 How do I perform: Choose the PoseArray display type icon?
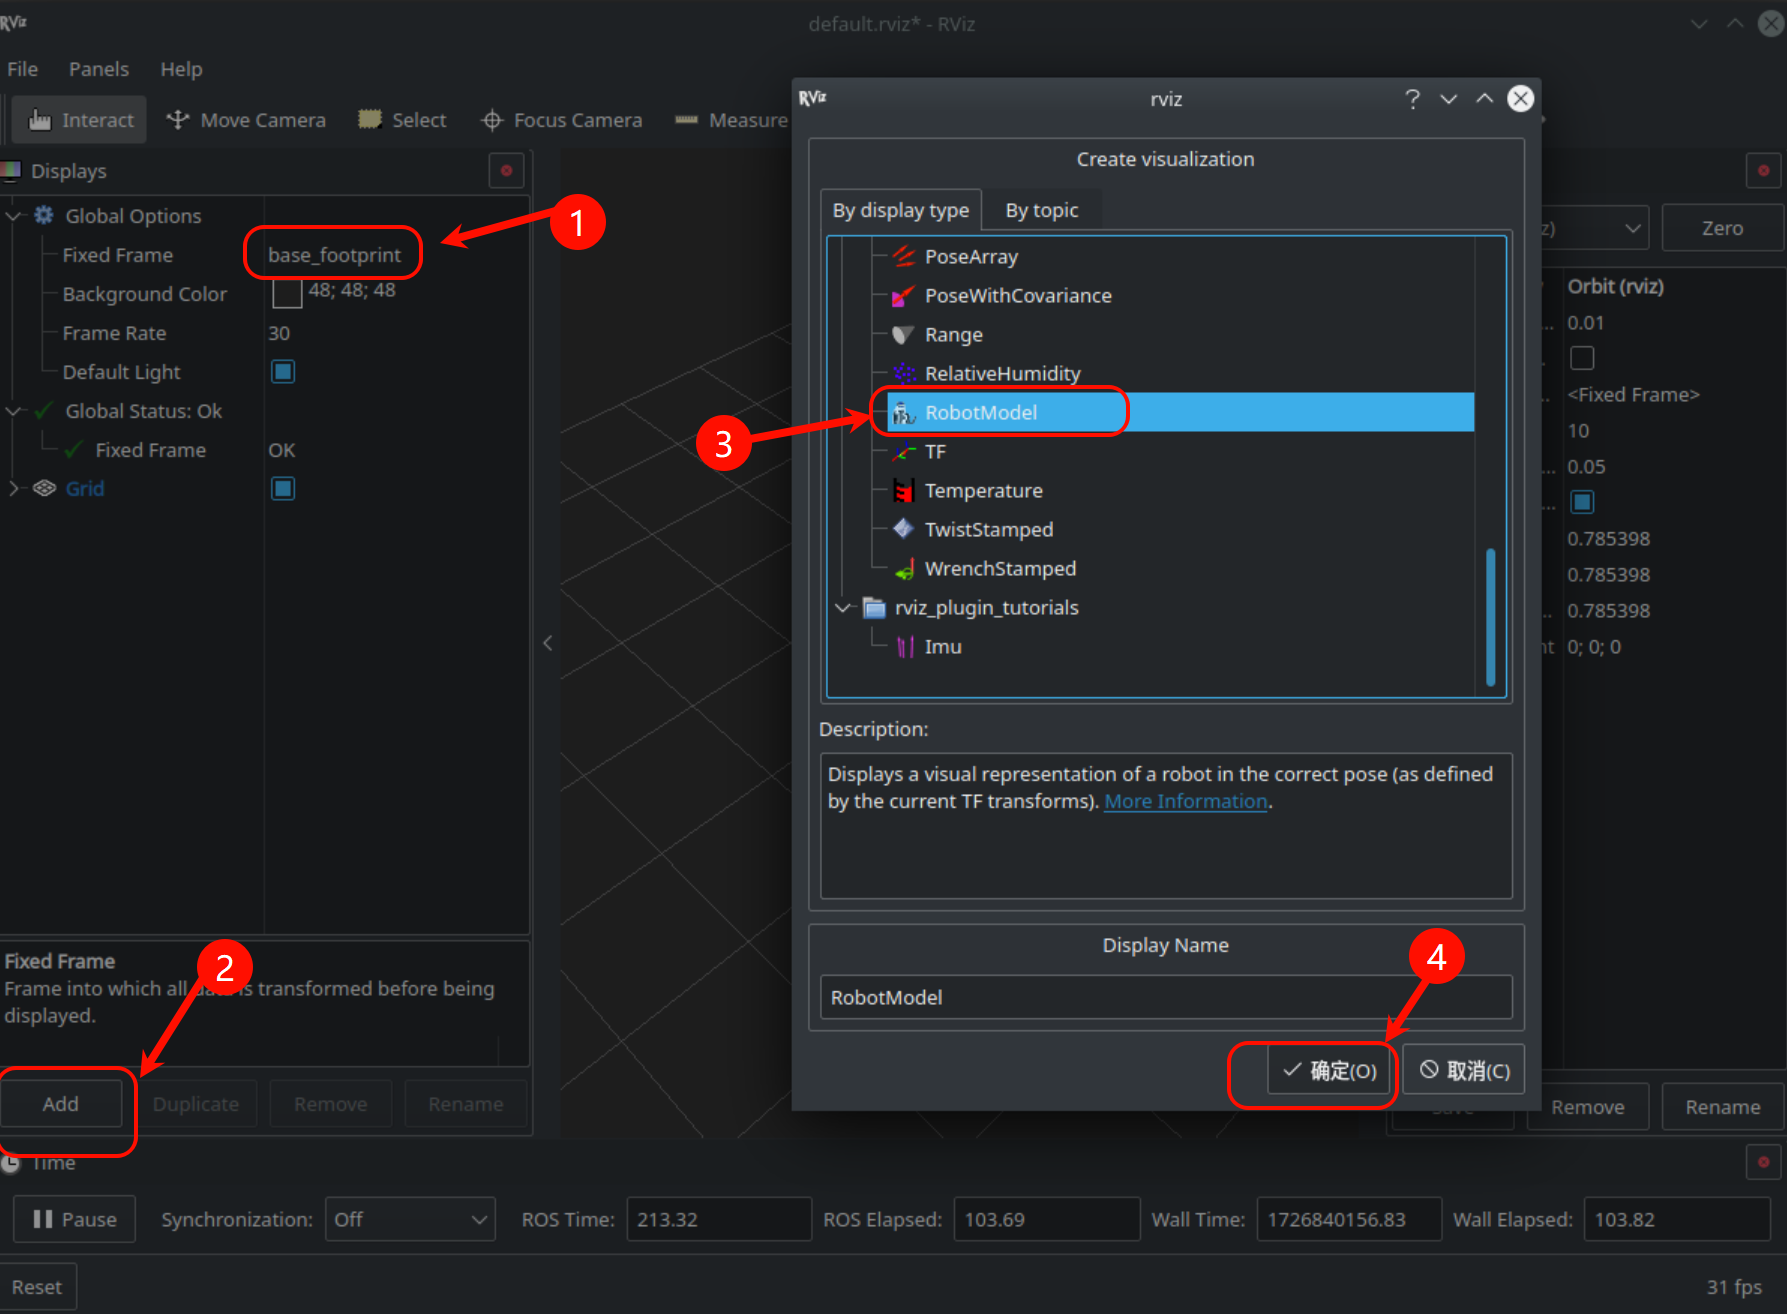click(904, 257)
